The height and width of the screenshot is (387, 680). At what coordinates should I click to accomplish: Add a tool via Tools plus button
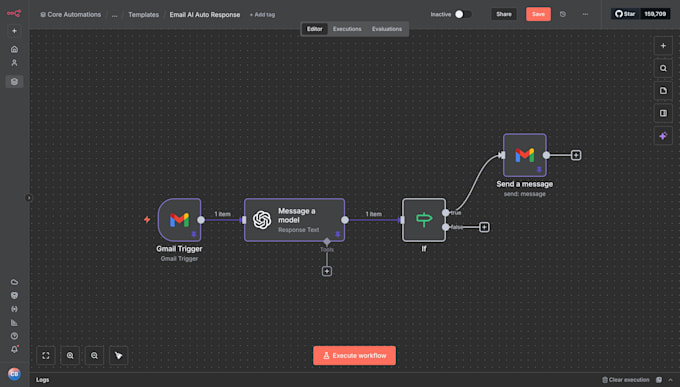(327, 271)
